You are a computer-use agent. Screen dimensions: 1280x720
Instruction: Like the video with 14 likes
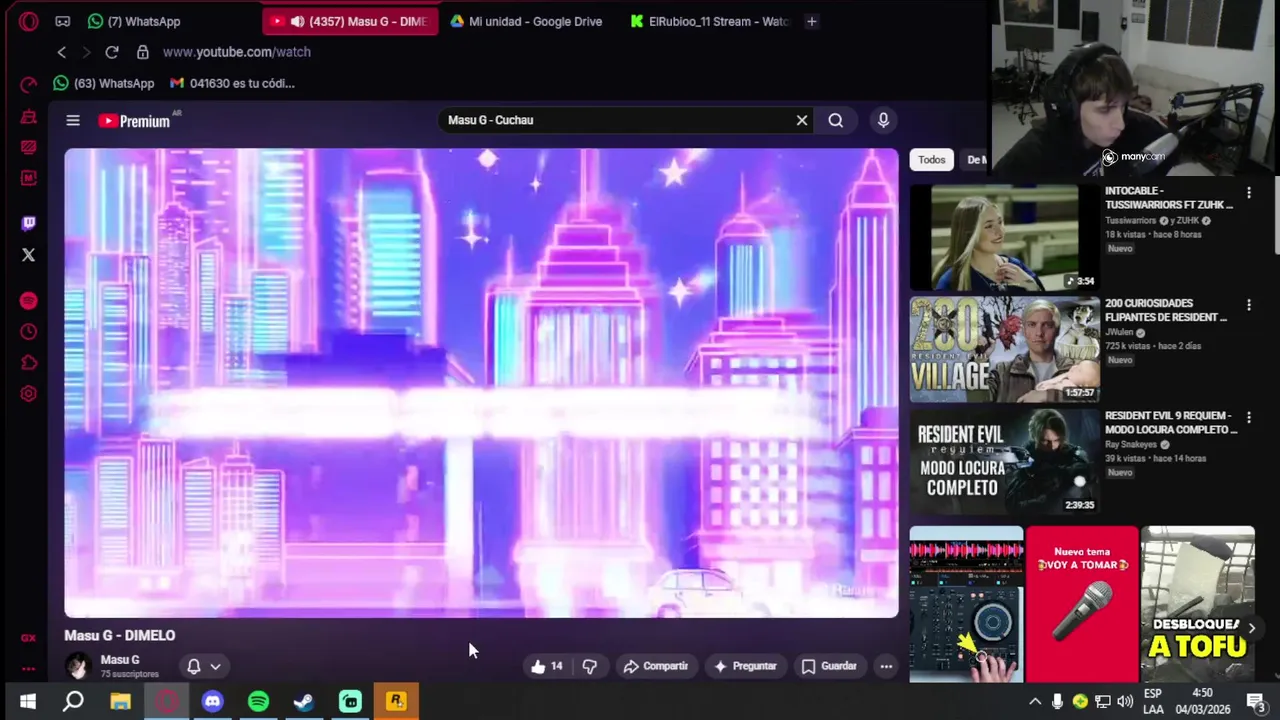[547, 666]
